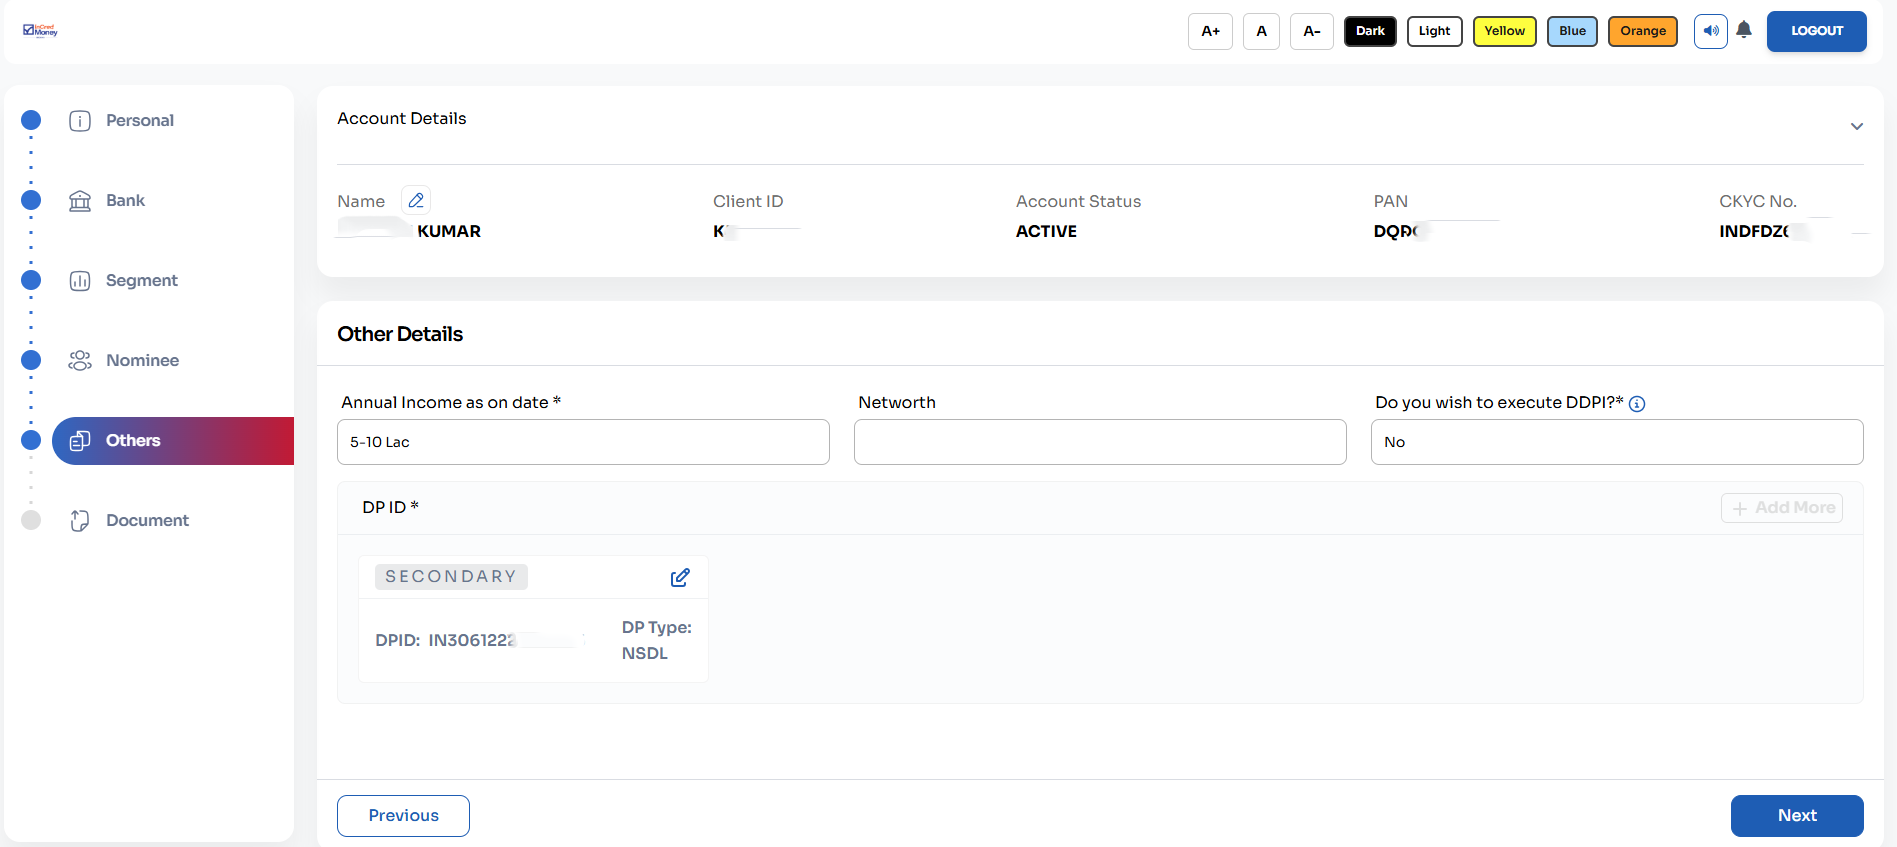Click the Bank step progress dot

click(31, 200)
